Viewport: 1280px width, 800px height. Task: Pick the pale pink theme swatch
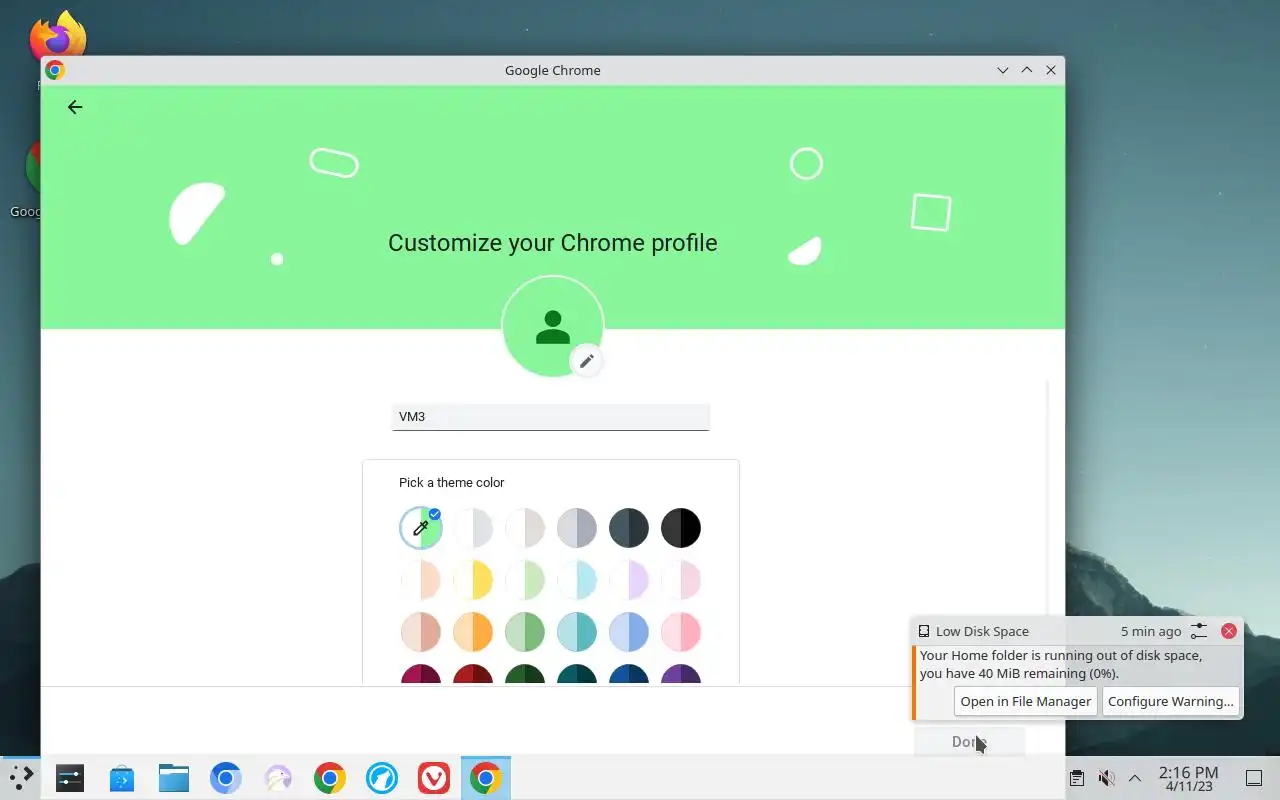coord(681,580)
